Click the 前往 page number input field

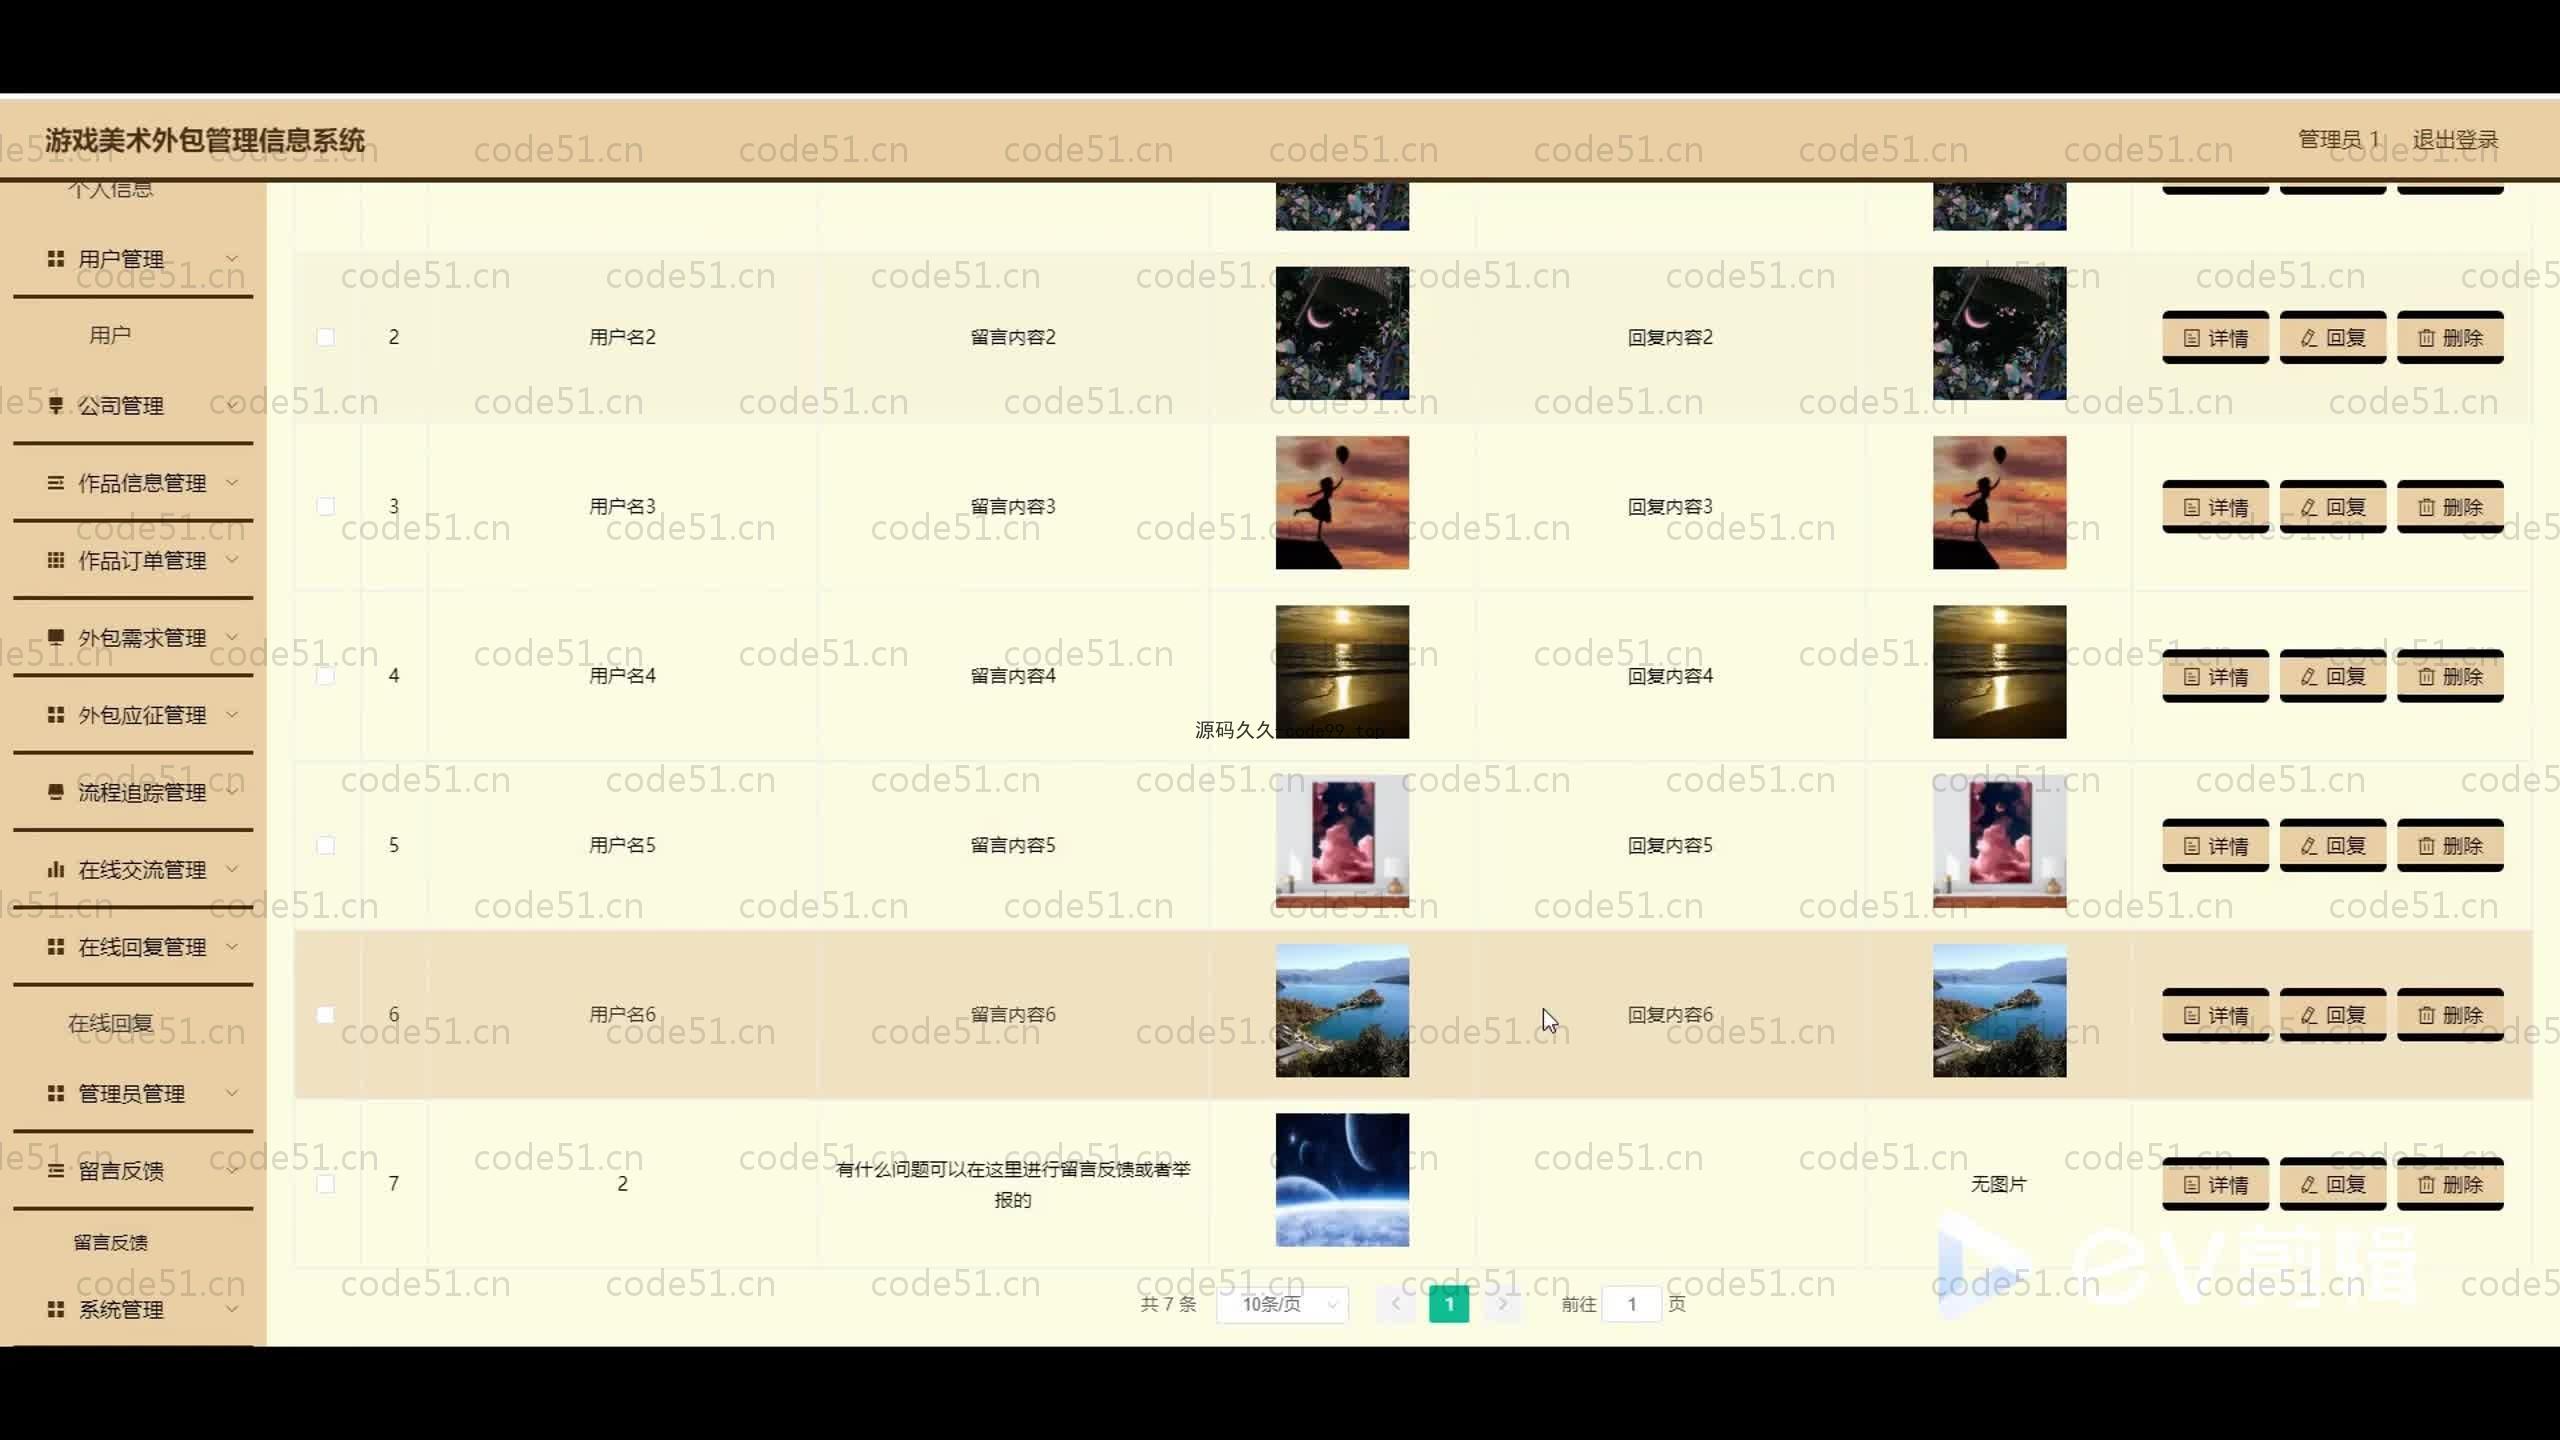(1631, 1304)
